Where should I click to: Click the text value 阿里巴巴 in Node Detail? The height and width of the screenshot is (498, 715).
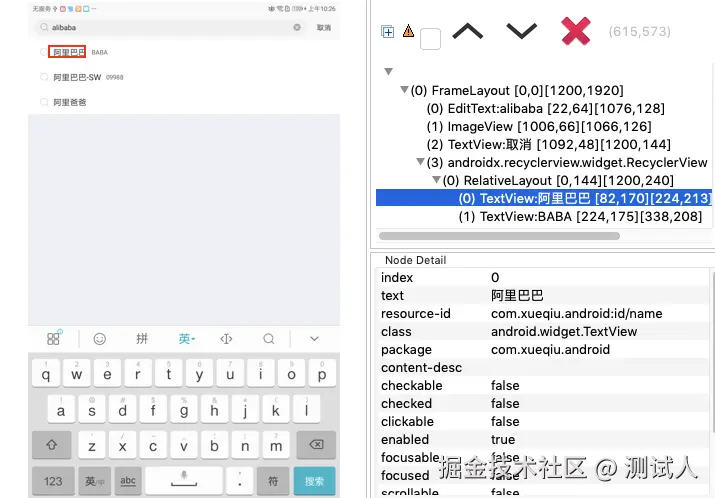pyautogui.click(x=517, y=296)
